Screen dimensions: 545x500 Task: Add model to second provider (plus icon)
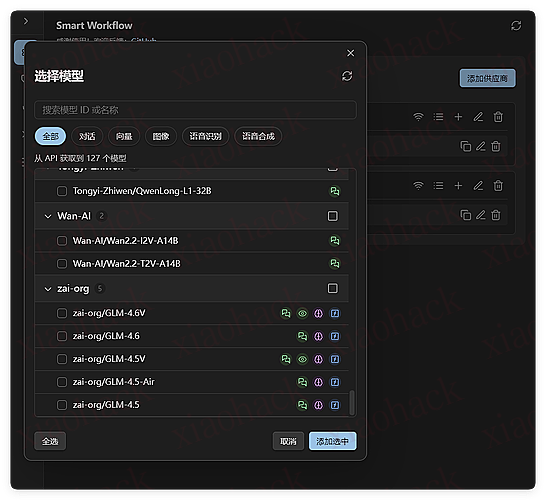(x=458, y=186)
